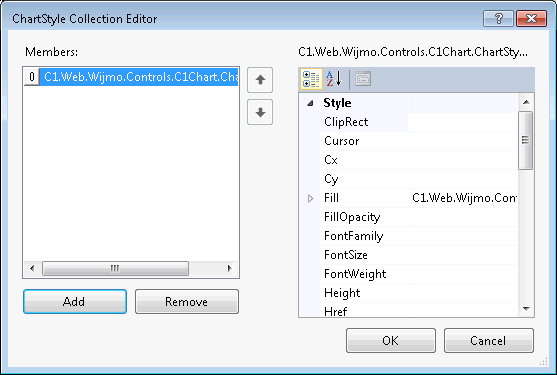Click the property grid vertical scrollbar thumb
This screenshot has width=557, height=375.
pos(526,141)
